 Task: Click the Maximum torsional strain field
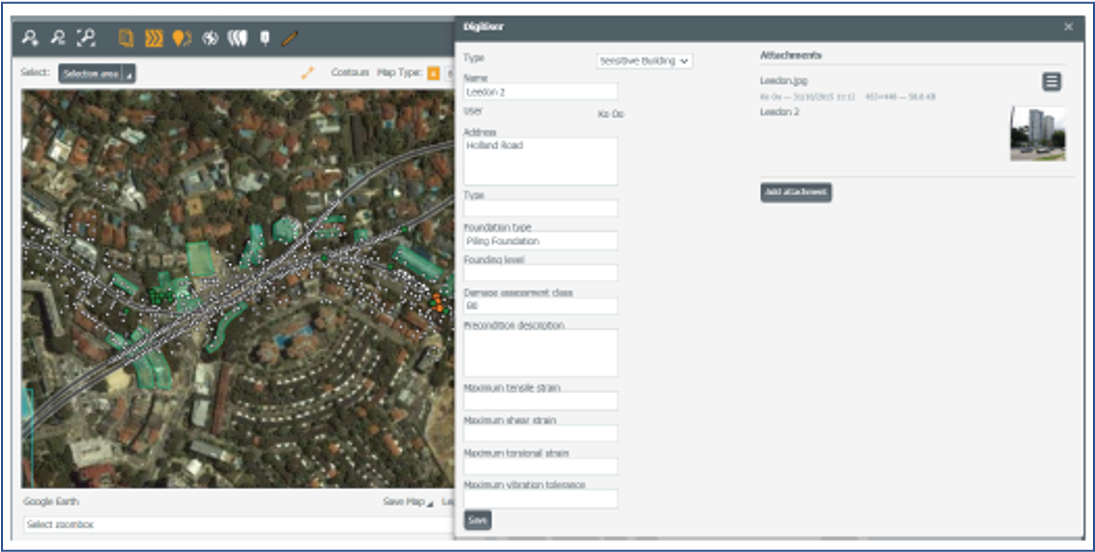pos(541,466)
